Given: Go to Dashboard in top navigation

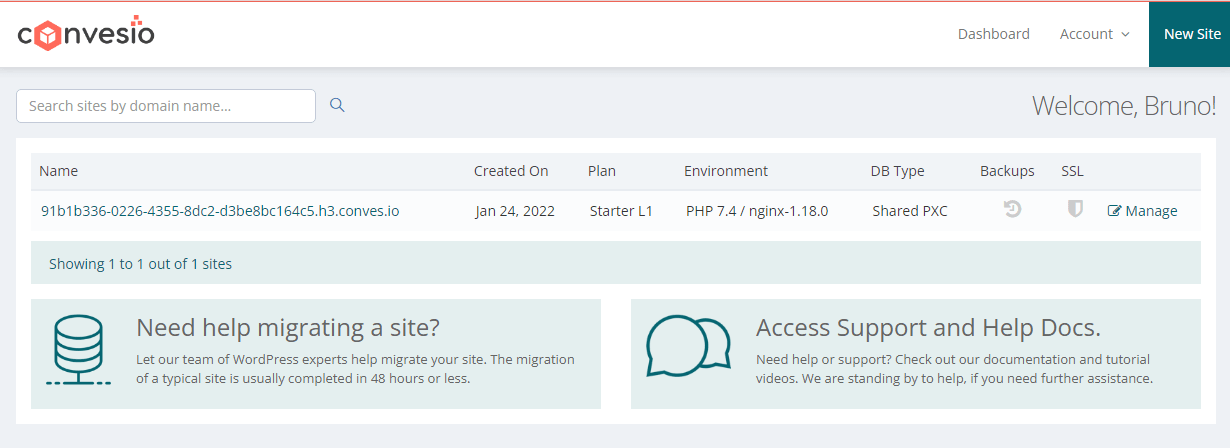Looking at the screenshot, I should (993, 34).
